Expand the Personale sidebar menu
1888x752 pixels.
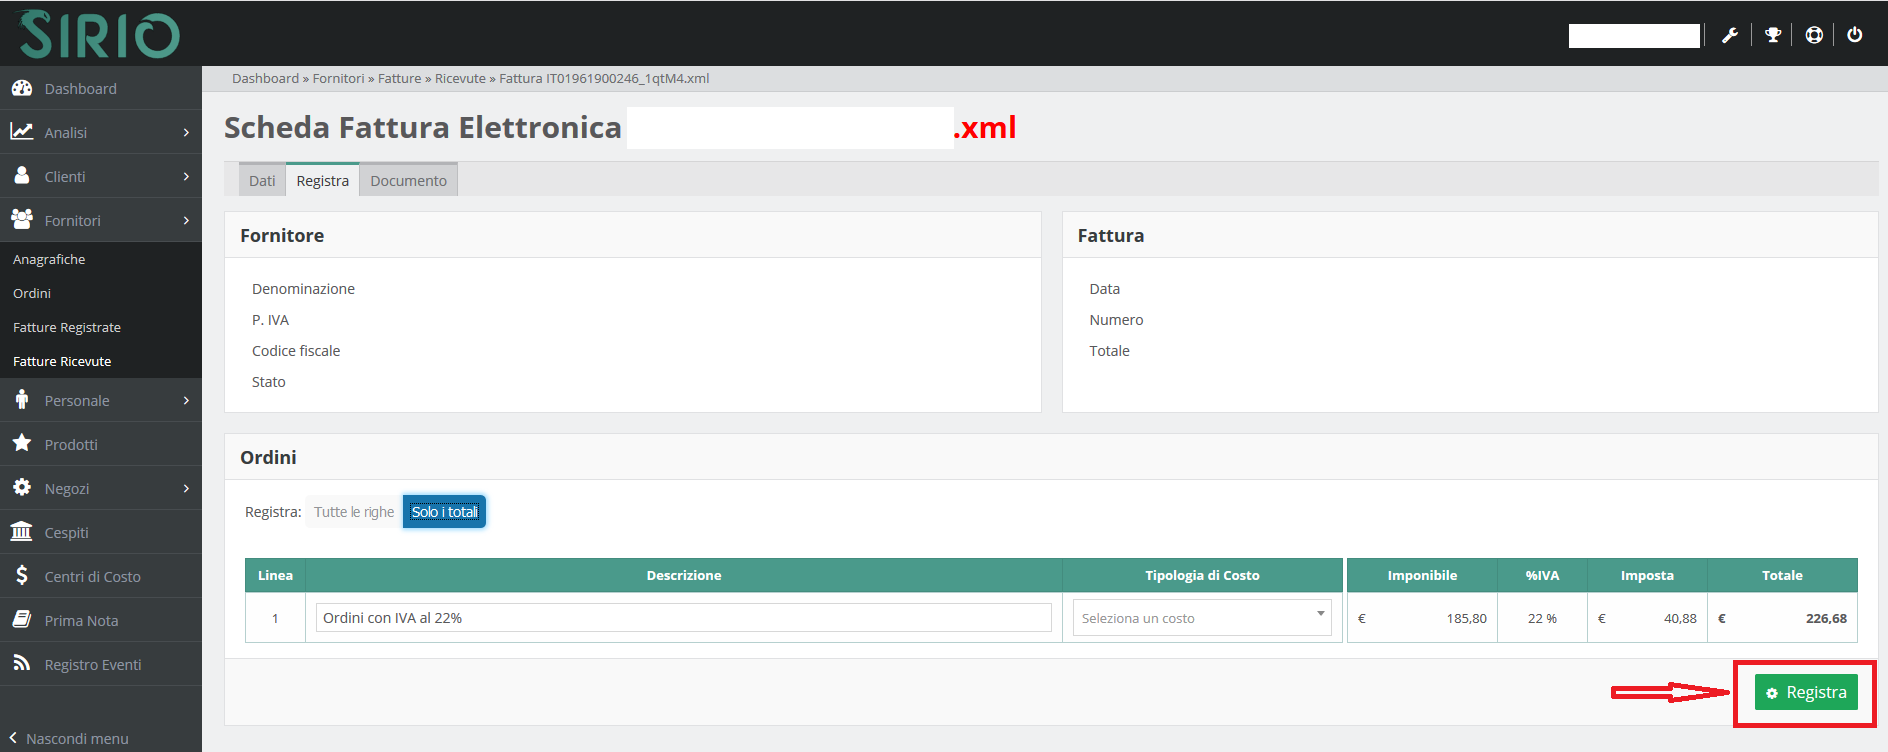[x=100, y=401]
